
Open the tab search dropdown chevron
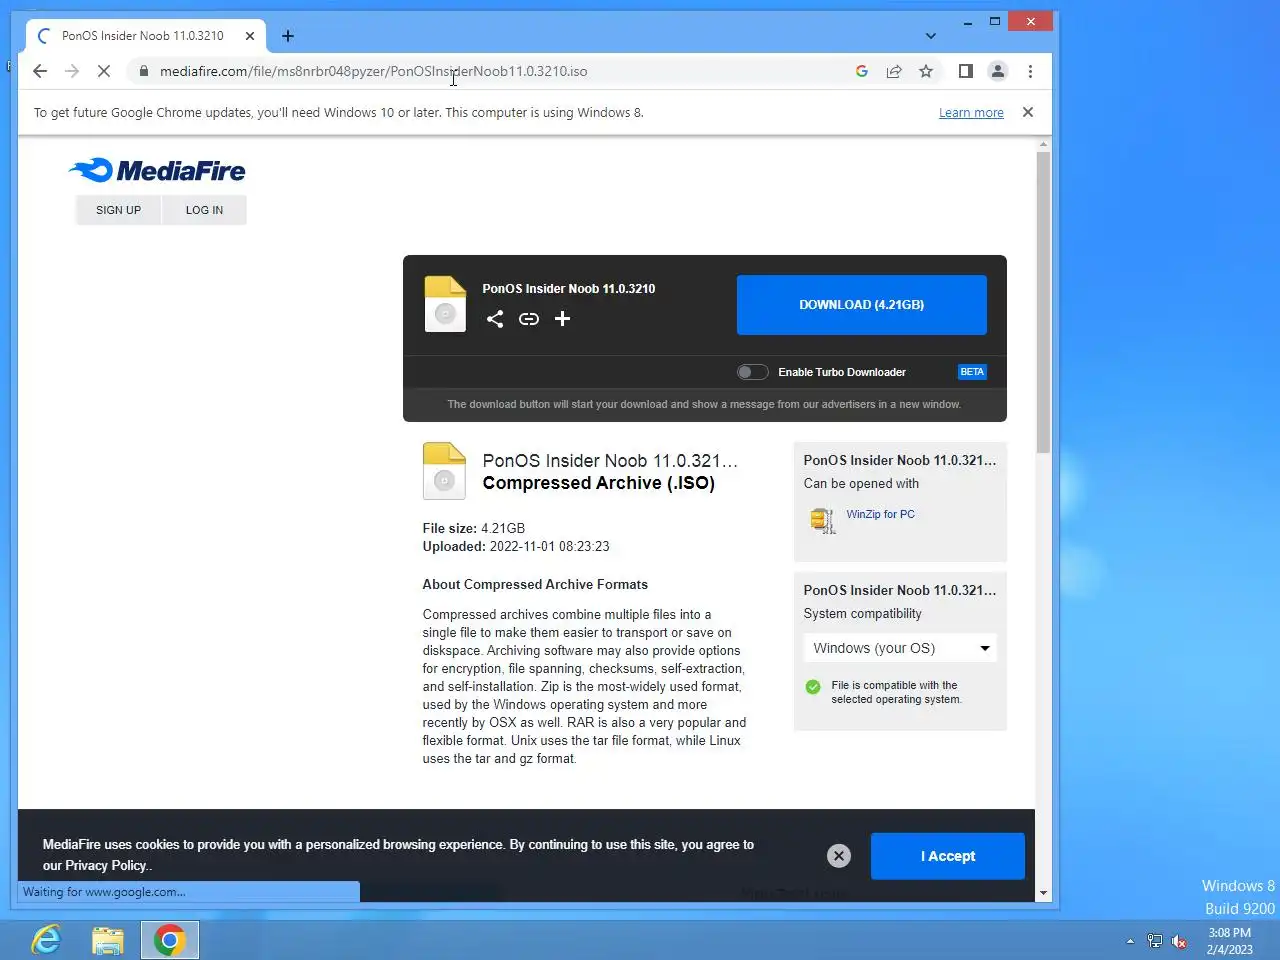tap(931, 36)
